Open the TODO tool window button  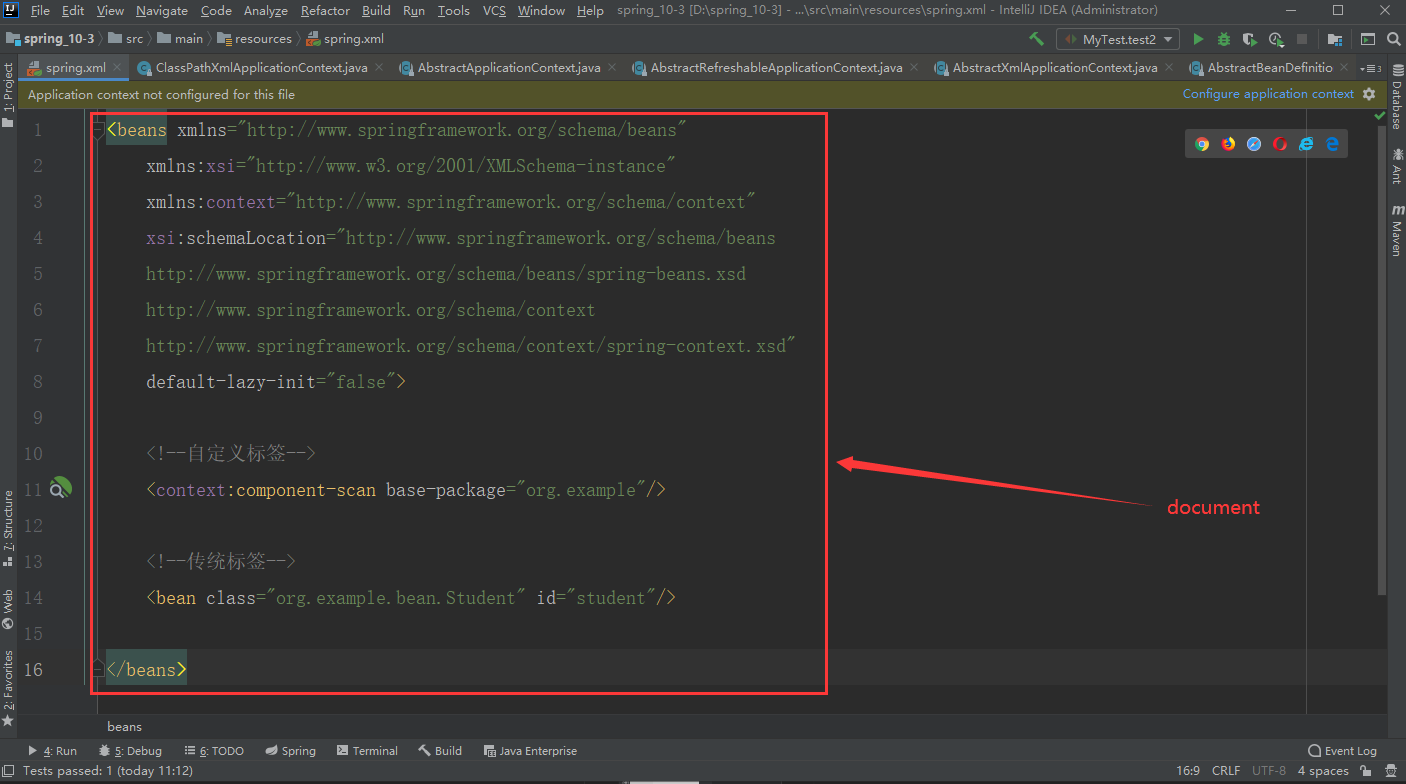click(214, 751)
